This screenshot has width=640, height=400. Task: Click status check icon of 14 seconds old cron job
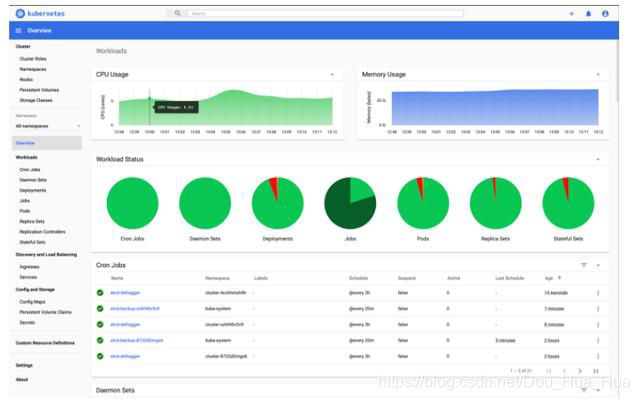(x=100, y=293)
